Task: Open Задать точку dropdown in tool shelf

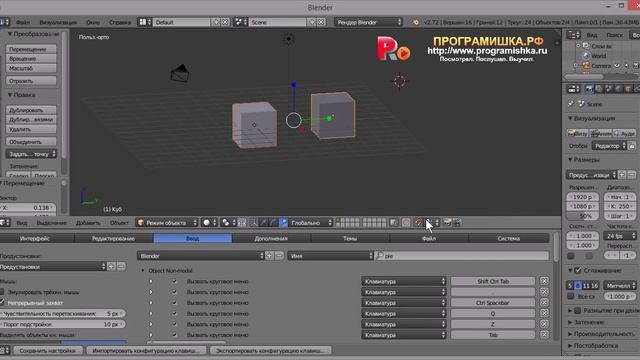Action: point(31,154)
